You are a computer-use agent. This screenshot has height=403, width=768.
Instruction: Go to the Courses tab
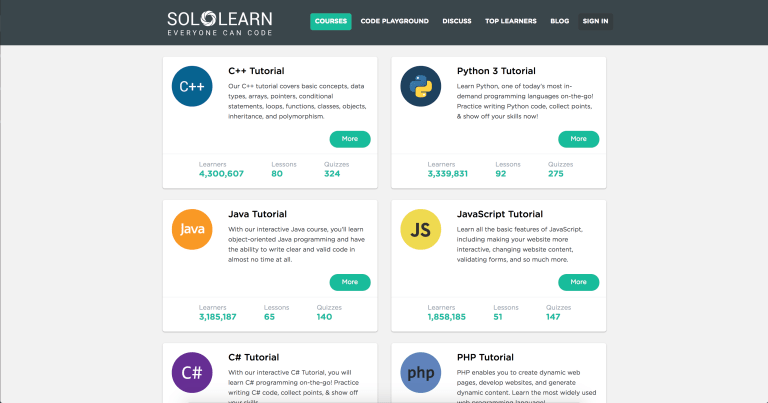pyautogui.click(x=331, y=21)
